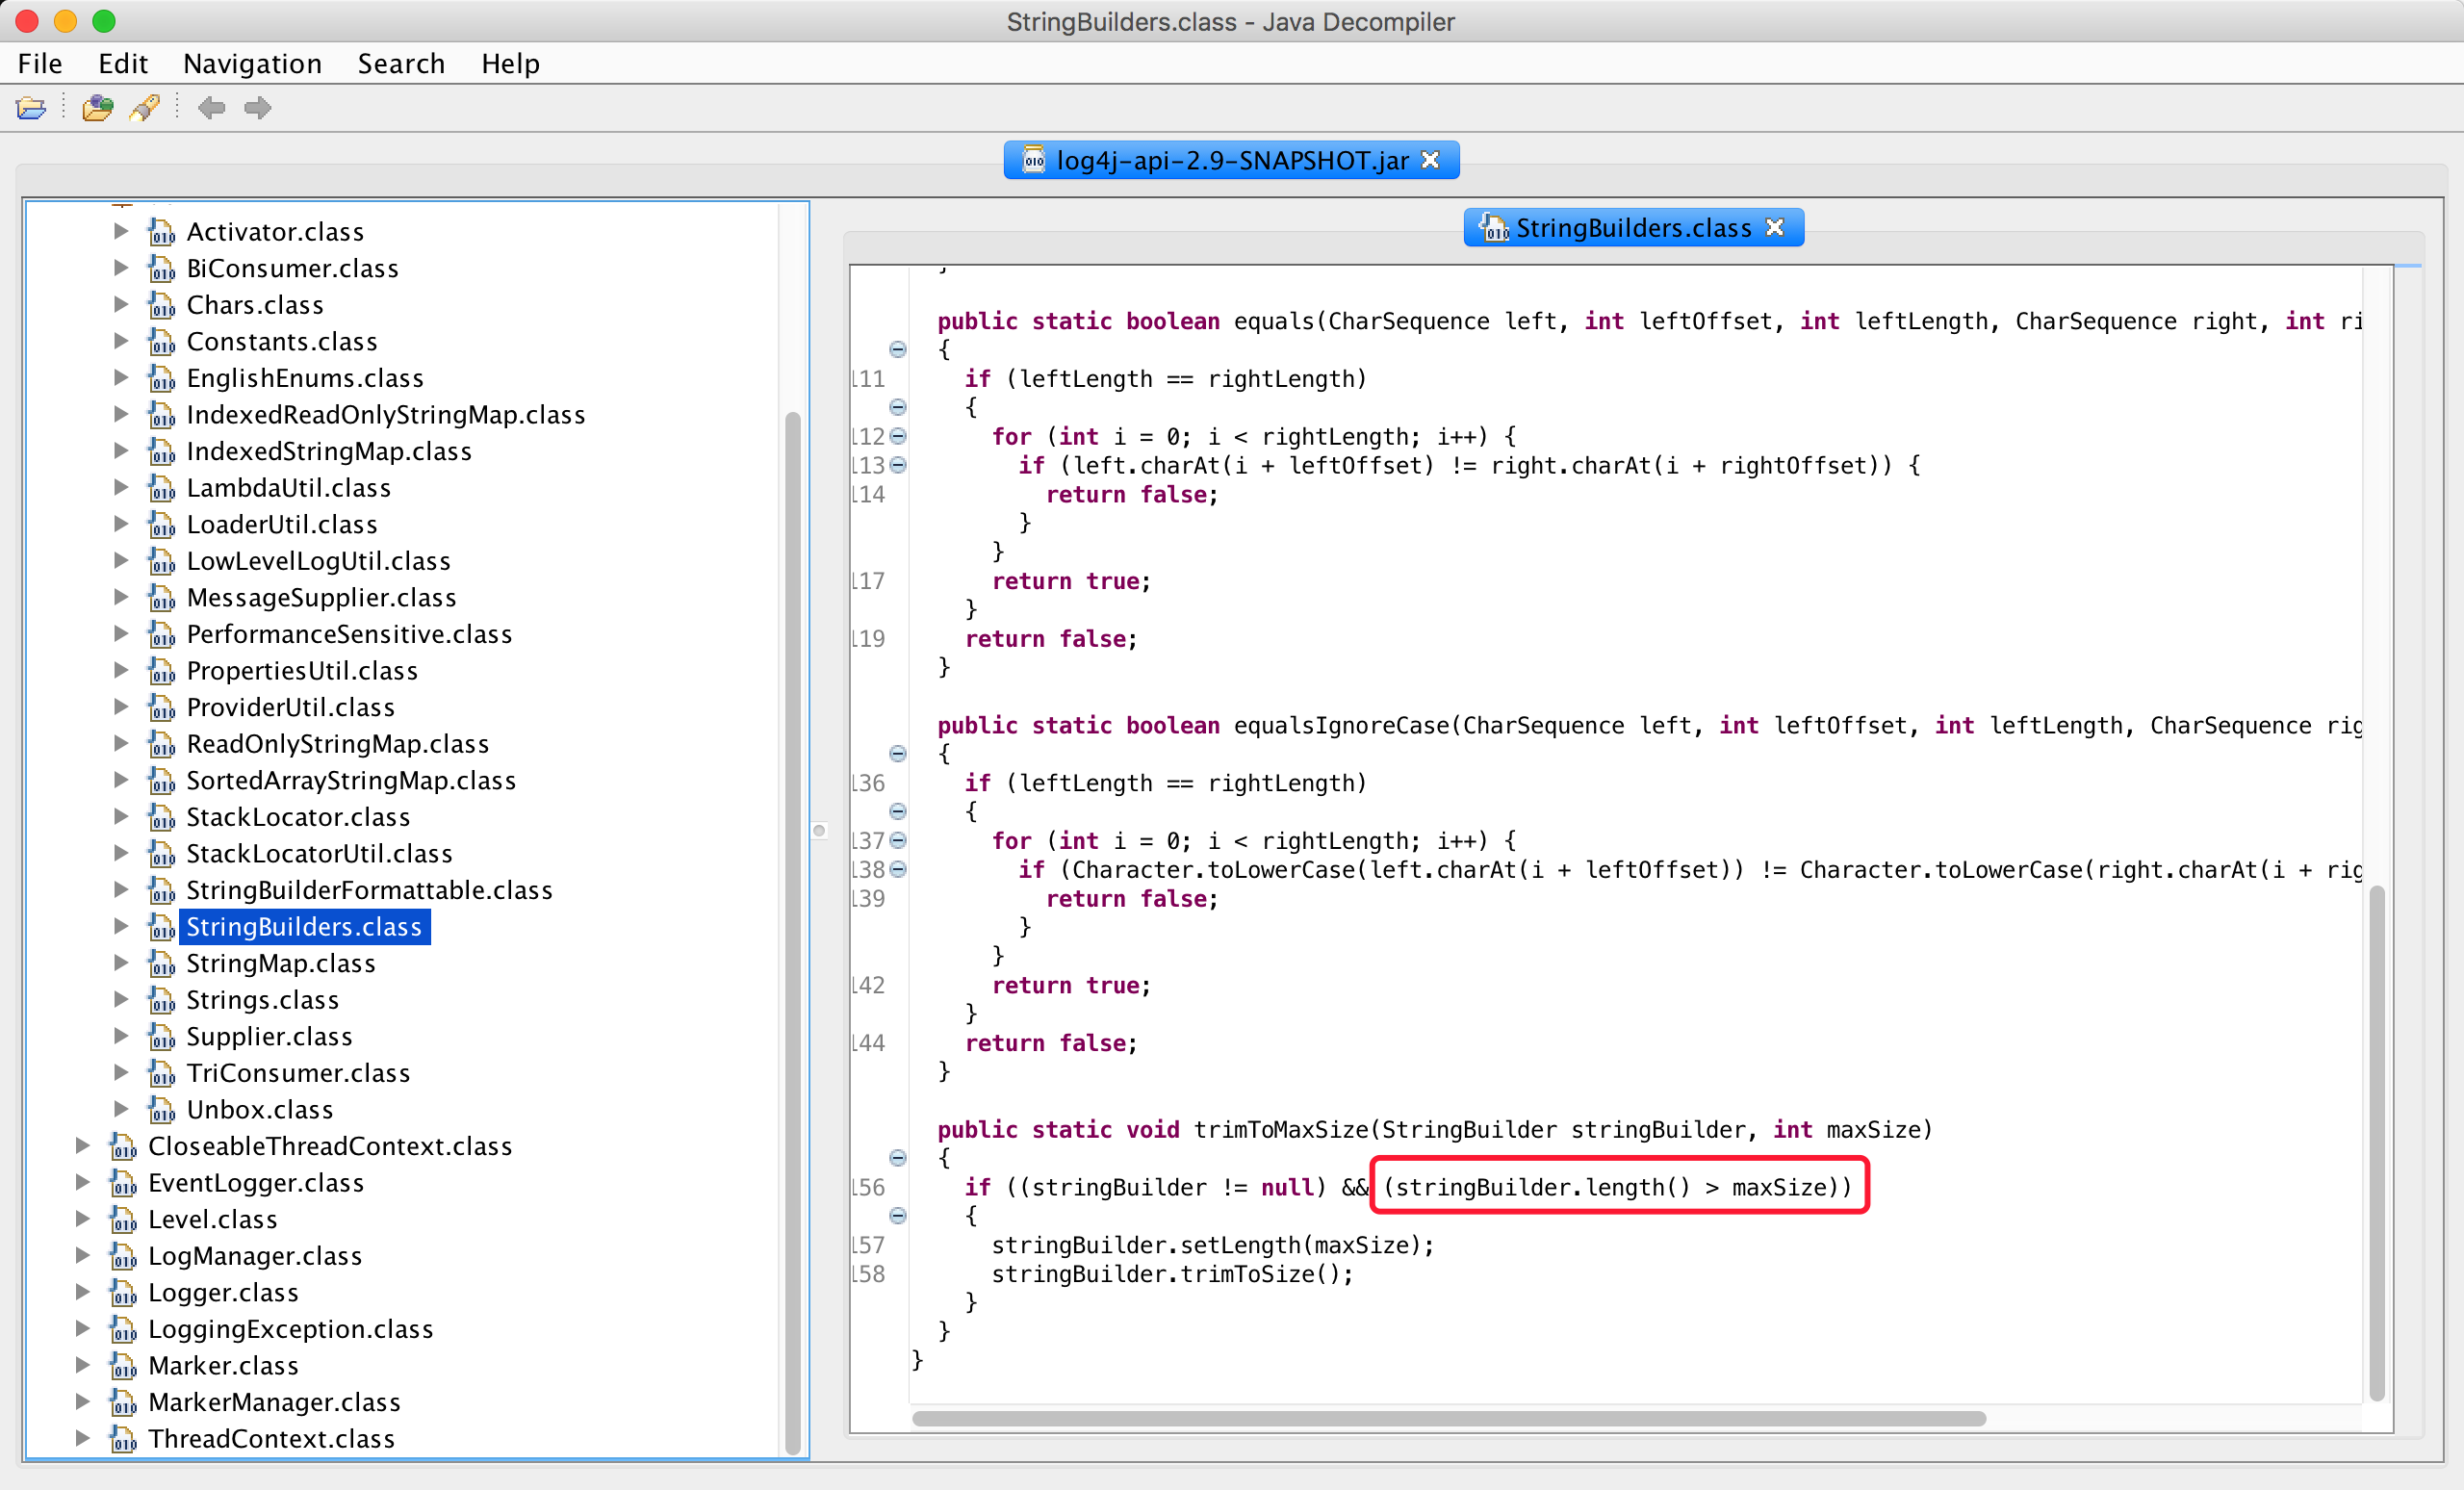
Task: Expand the BiConsumer.class tree node
Action: tap(121, 268)
